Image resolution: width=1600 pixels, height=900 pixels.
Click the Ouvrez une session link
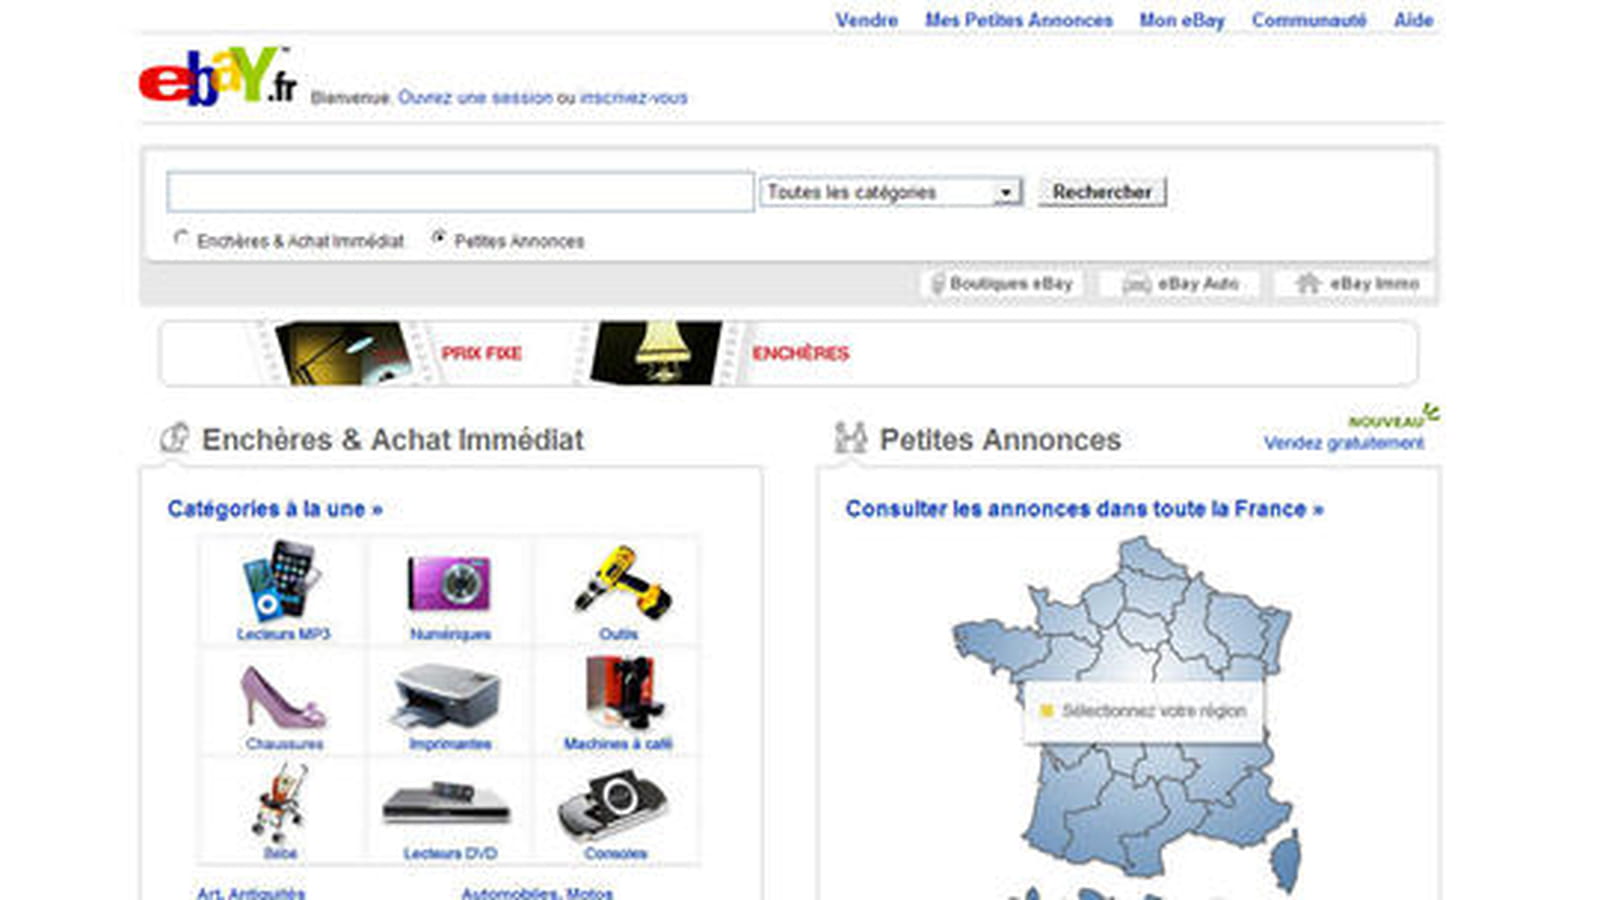[x=475, y=97]
